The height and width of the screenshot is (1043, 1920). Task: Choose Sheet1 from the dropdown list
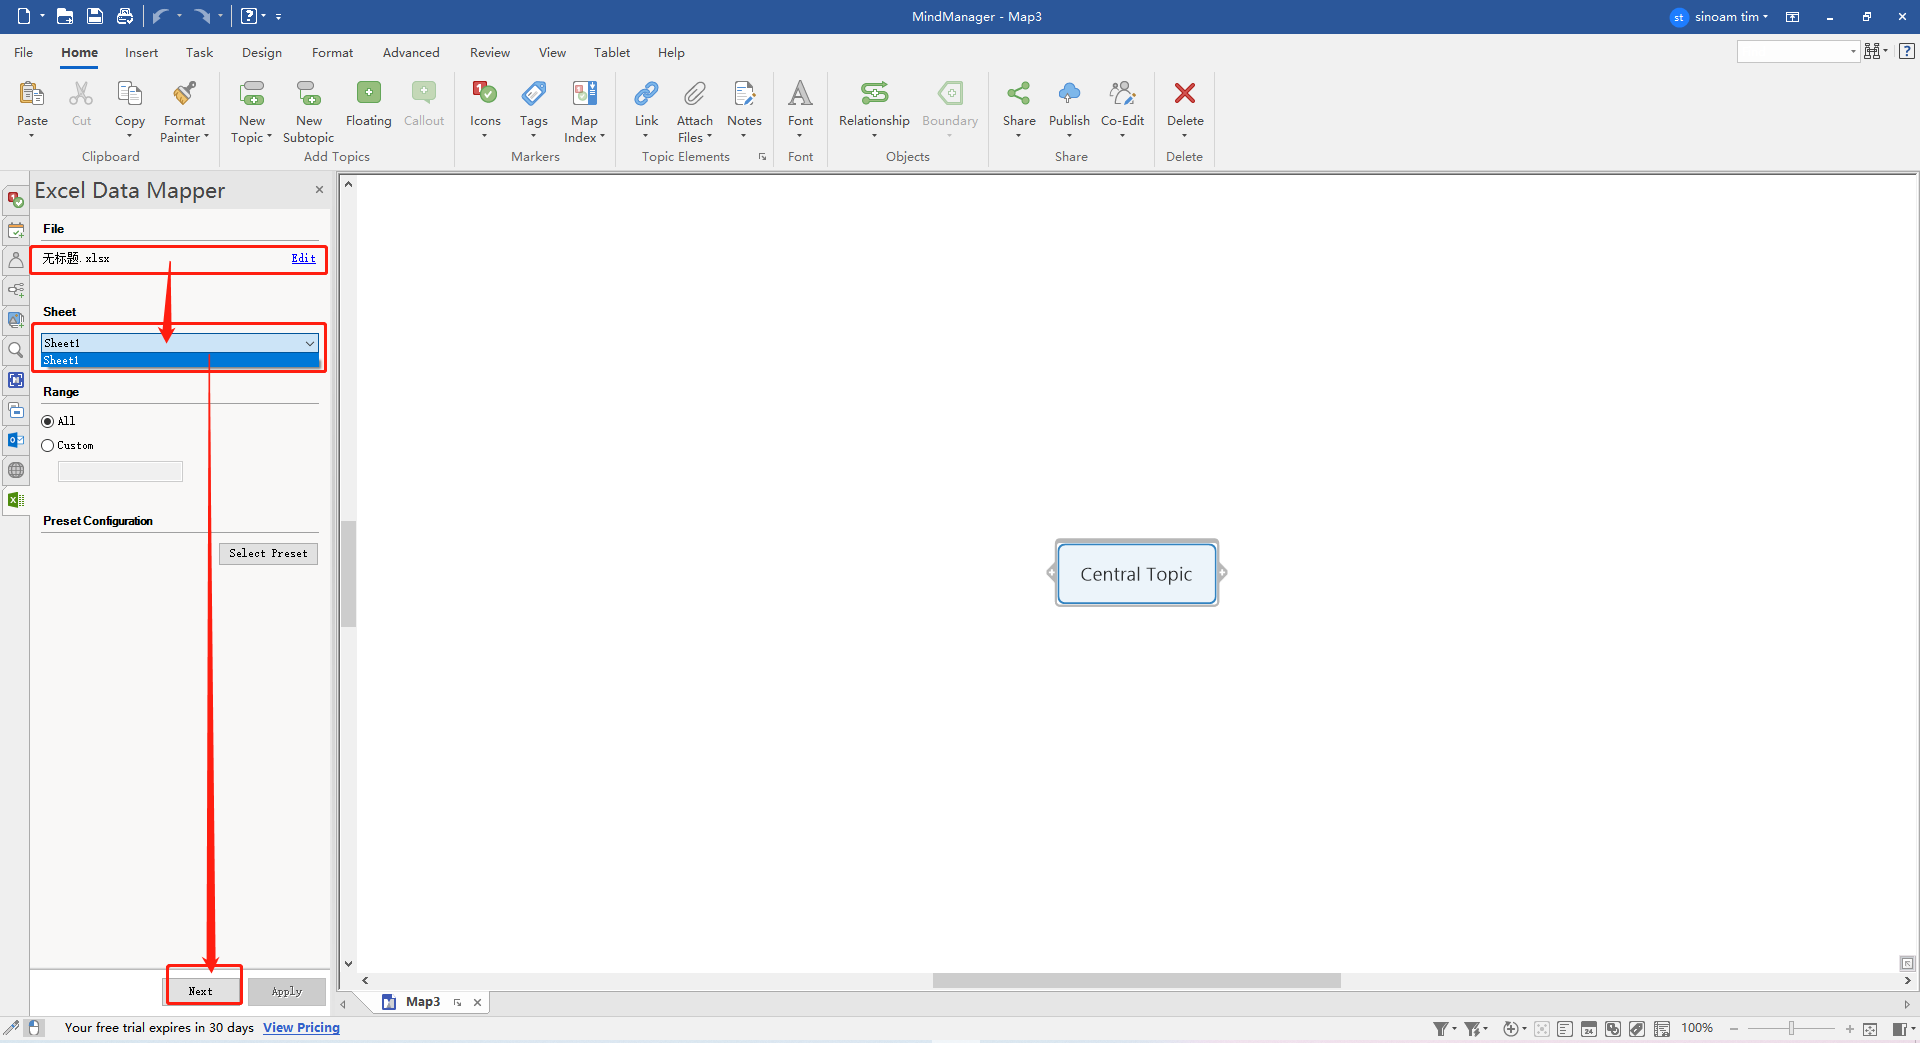point(180,360)
